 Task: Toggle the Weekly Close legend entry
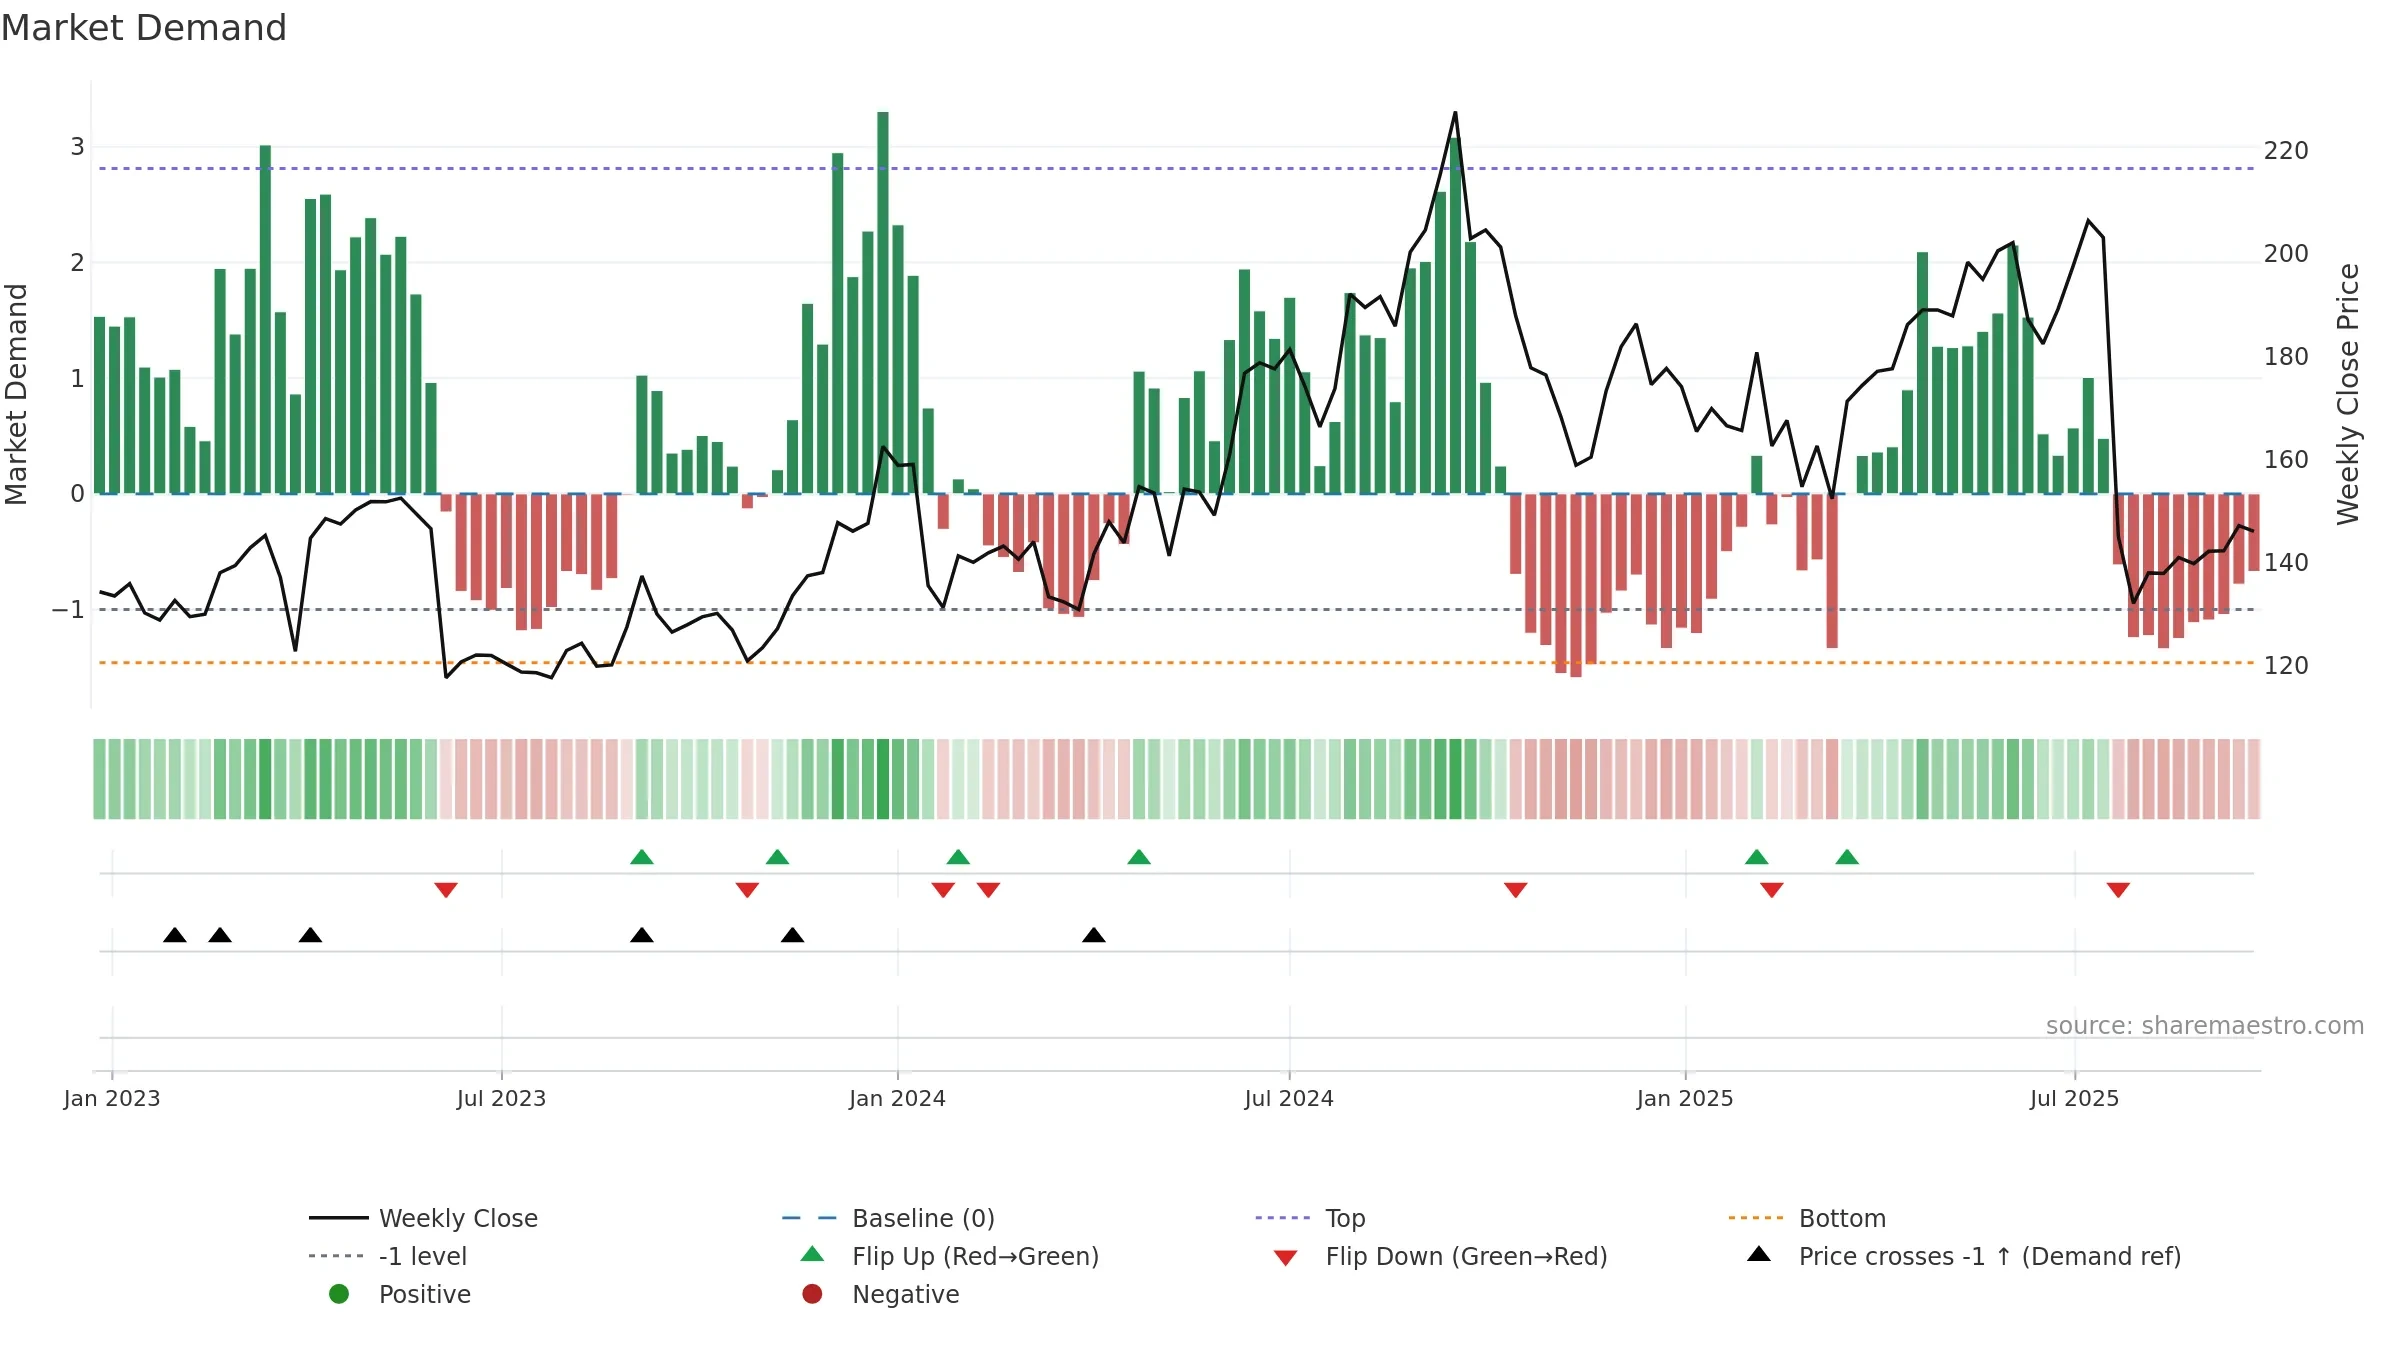coord(424,1218)
